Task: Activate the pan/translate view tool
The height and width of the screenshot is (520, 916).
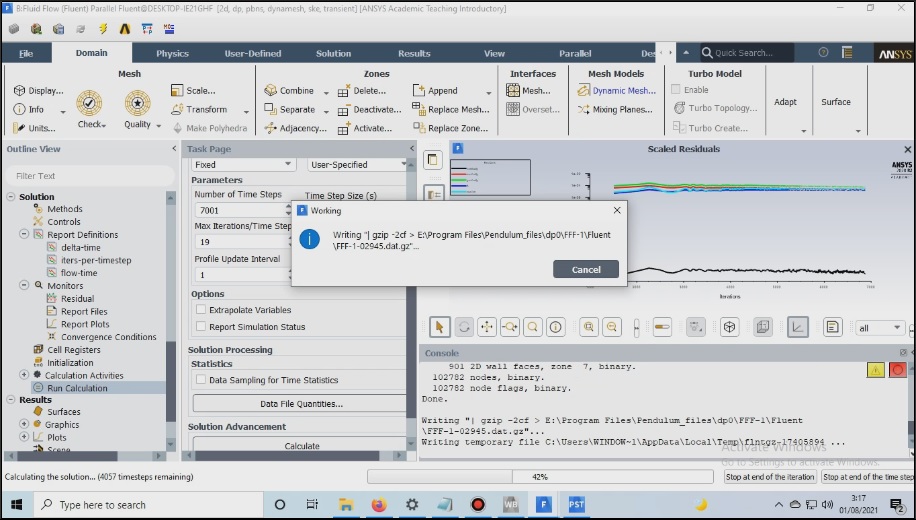Action: [487, 327]
